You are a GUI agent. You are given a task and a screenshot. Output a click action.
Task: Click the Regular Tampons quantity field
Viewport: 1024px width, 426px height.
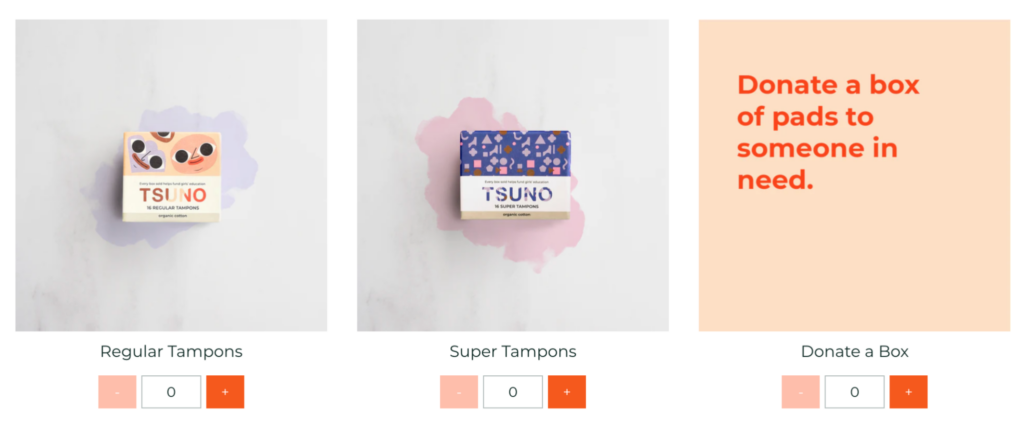pos(171,392)
